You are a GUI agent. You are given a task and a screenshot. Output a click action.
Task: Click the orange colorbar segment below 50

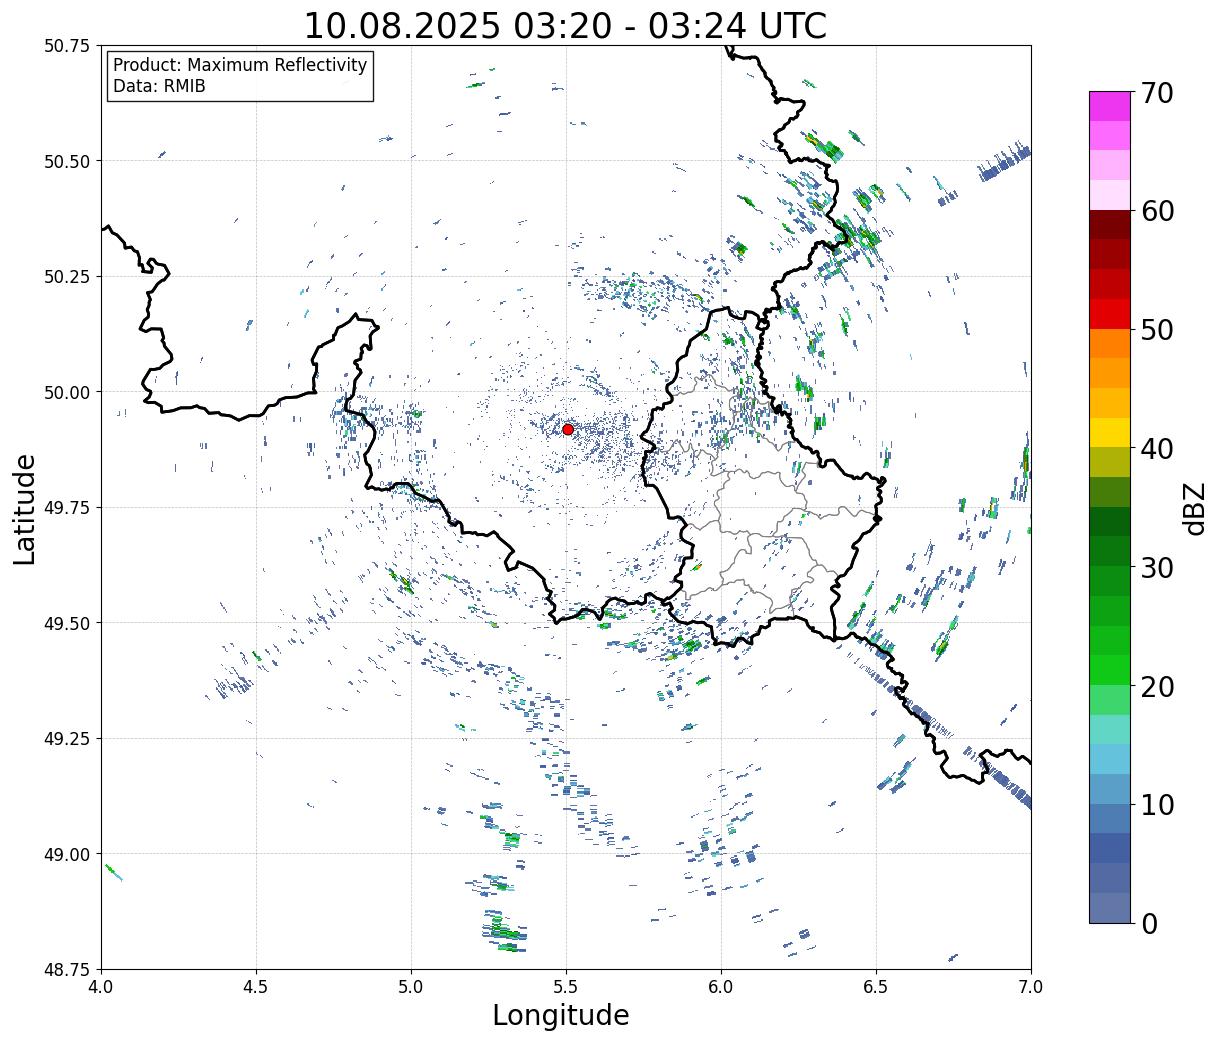click(1110, 344)
